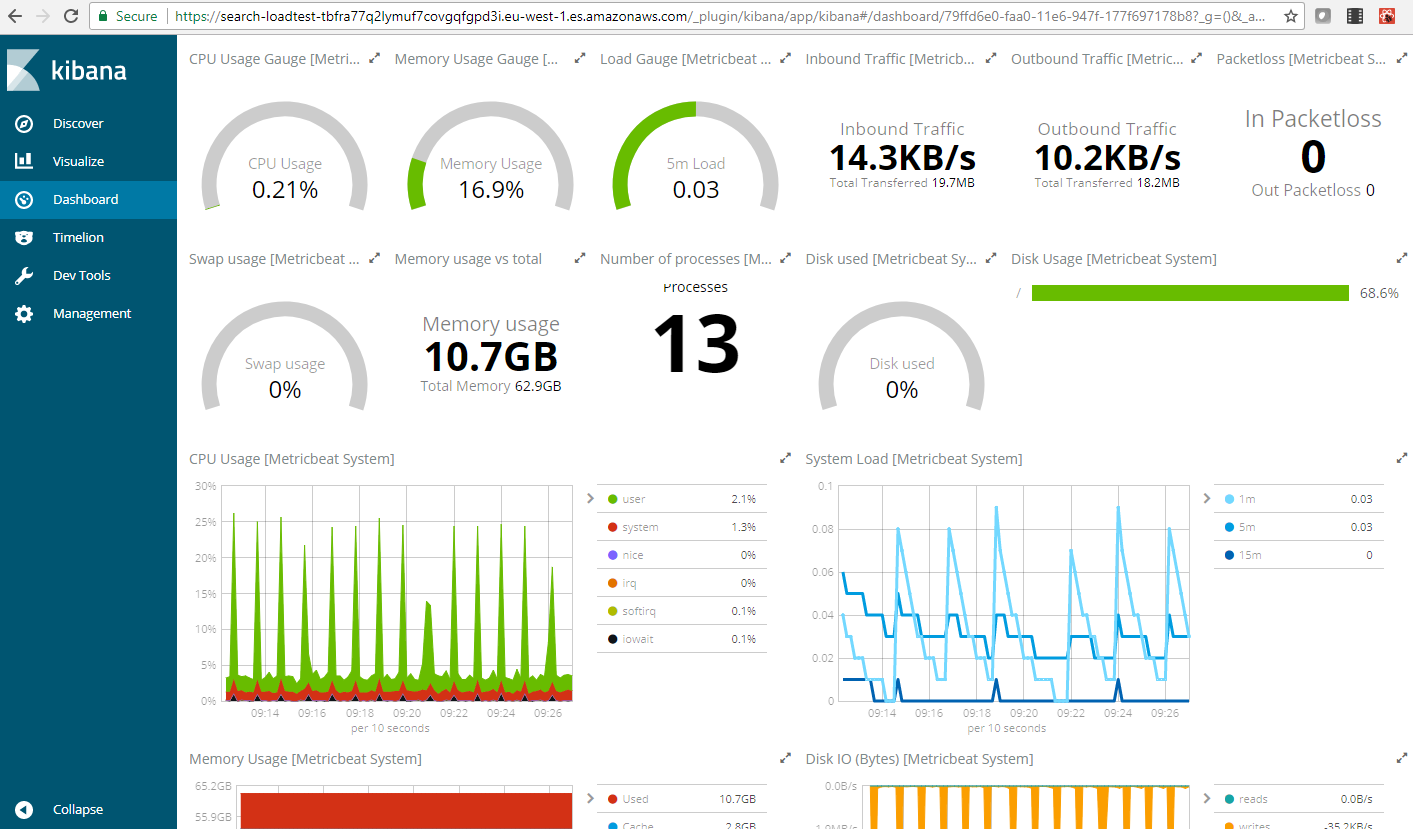Expand the Load Gauge panel
Screen dimensions: 1413x829
(x=785, y=59)
